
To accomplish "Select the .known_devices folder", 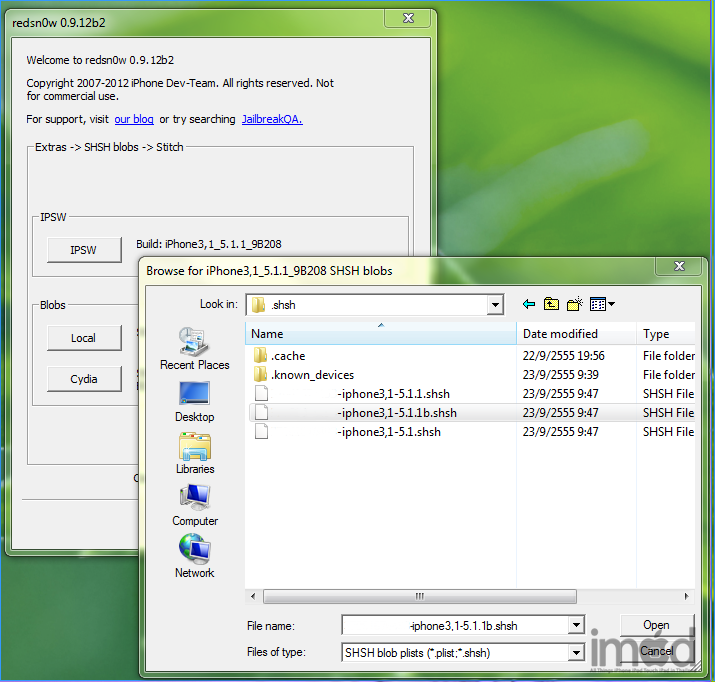I will (312, 375).
